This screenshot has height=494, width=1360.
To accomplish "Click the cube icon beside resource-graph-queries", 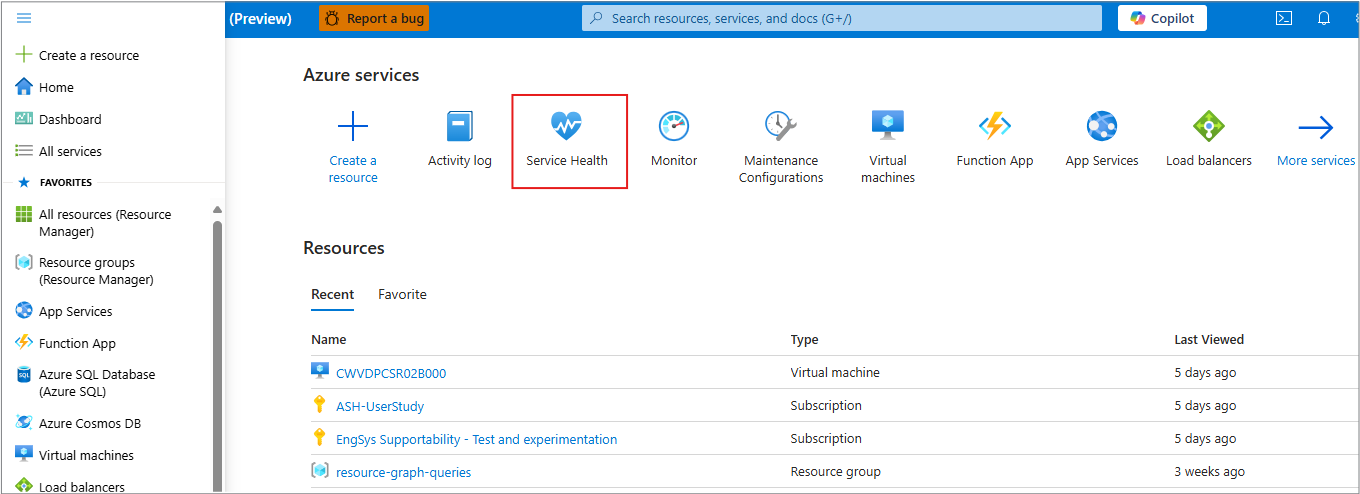I will 320,470.
